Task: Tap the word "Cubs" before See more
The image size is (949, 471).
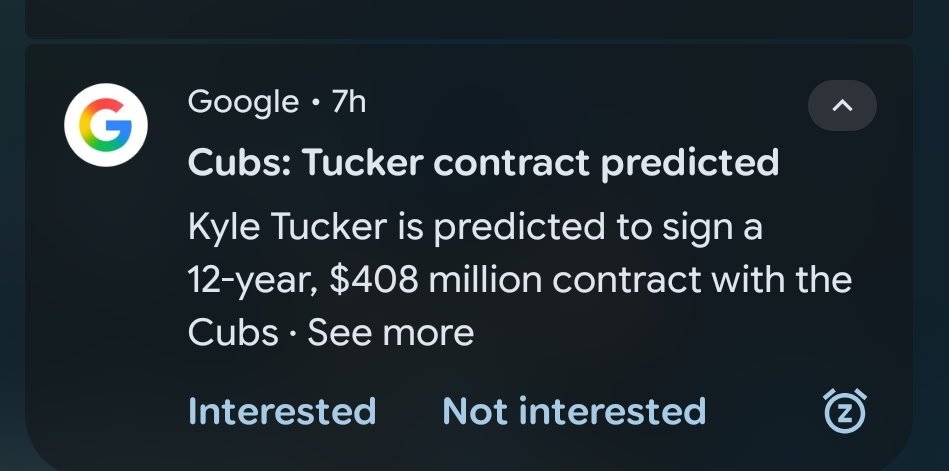Action: [x=232, y=333]
